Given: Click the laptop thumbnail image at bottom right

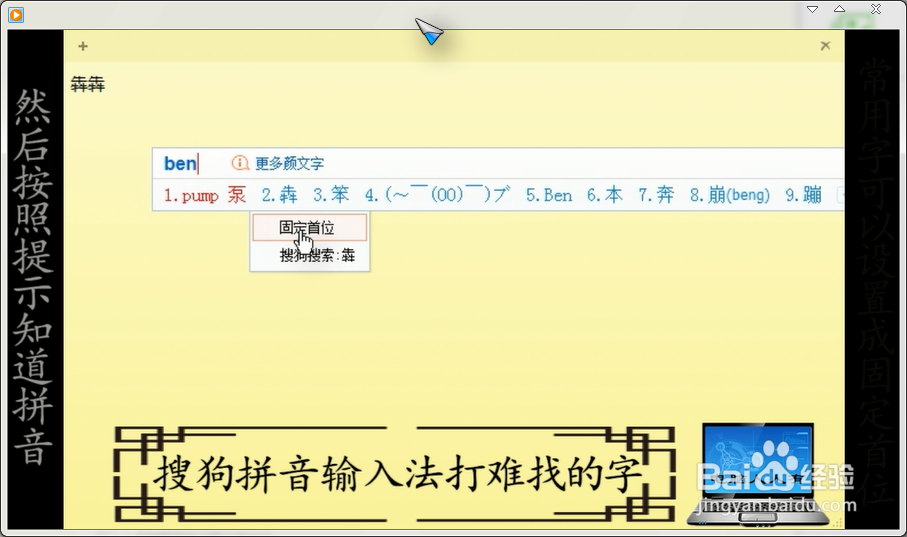Looking at the screenshot, I should [758, 473].
